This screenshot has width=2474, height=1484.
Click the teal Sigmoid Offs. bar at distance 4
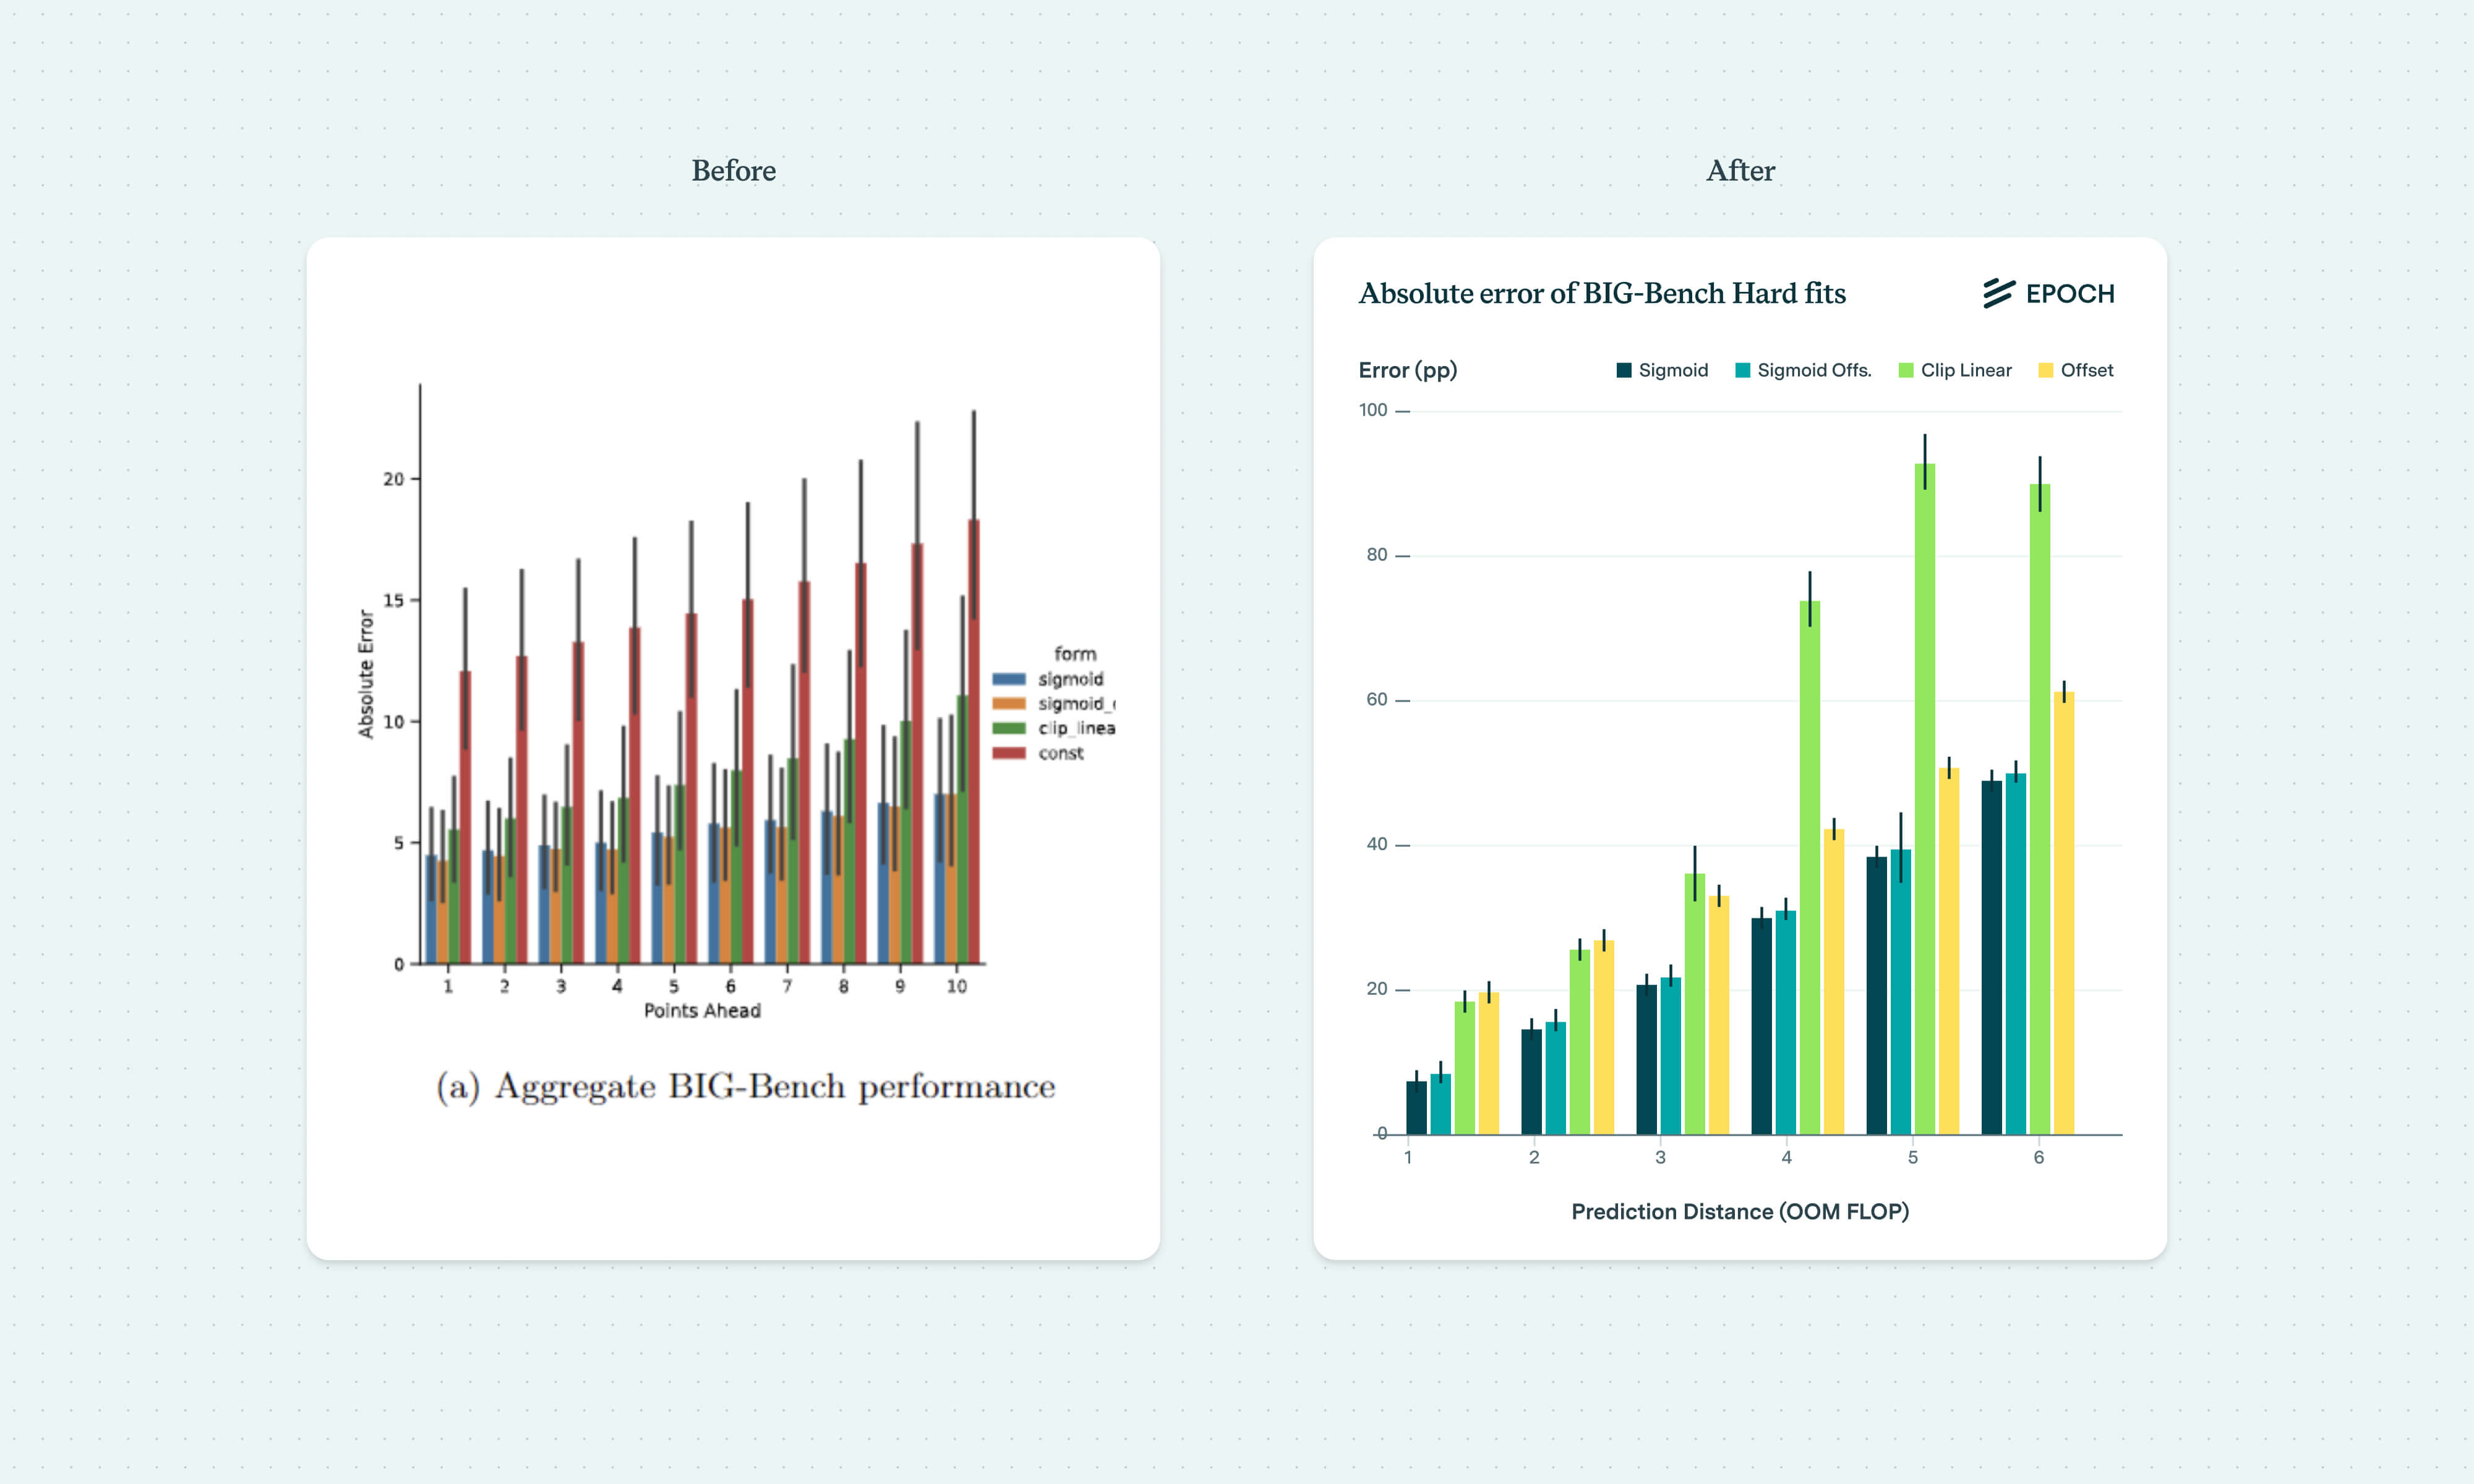(1785, 1023)
